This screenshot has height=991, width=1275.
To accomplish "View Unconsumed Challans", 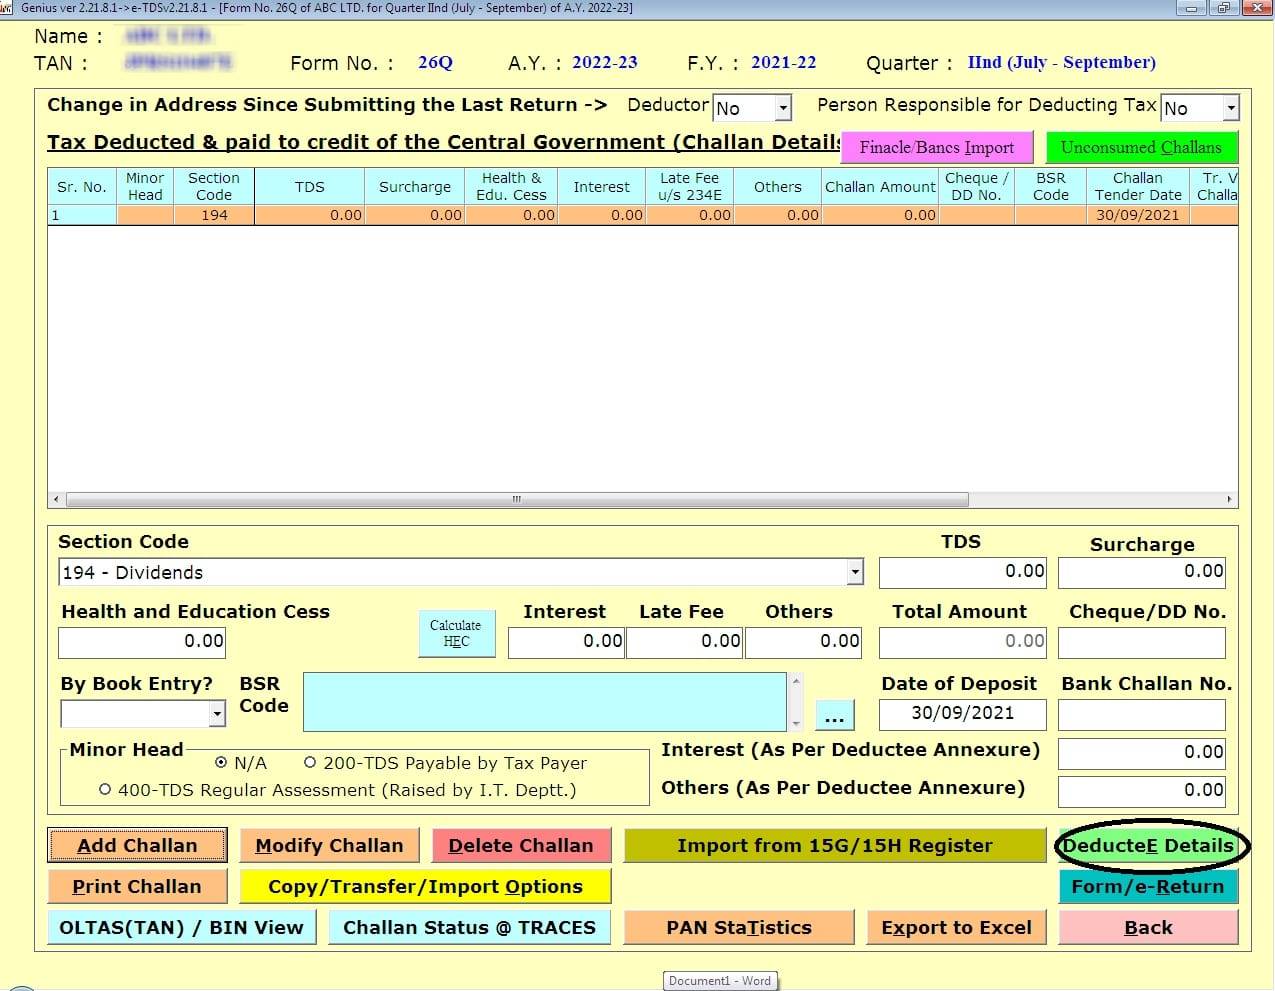I will point(1141,147).
